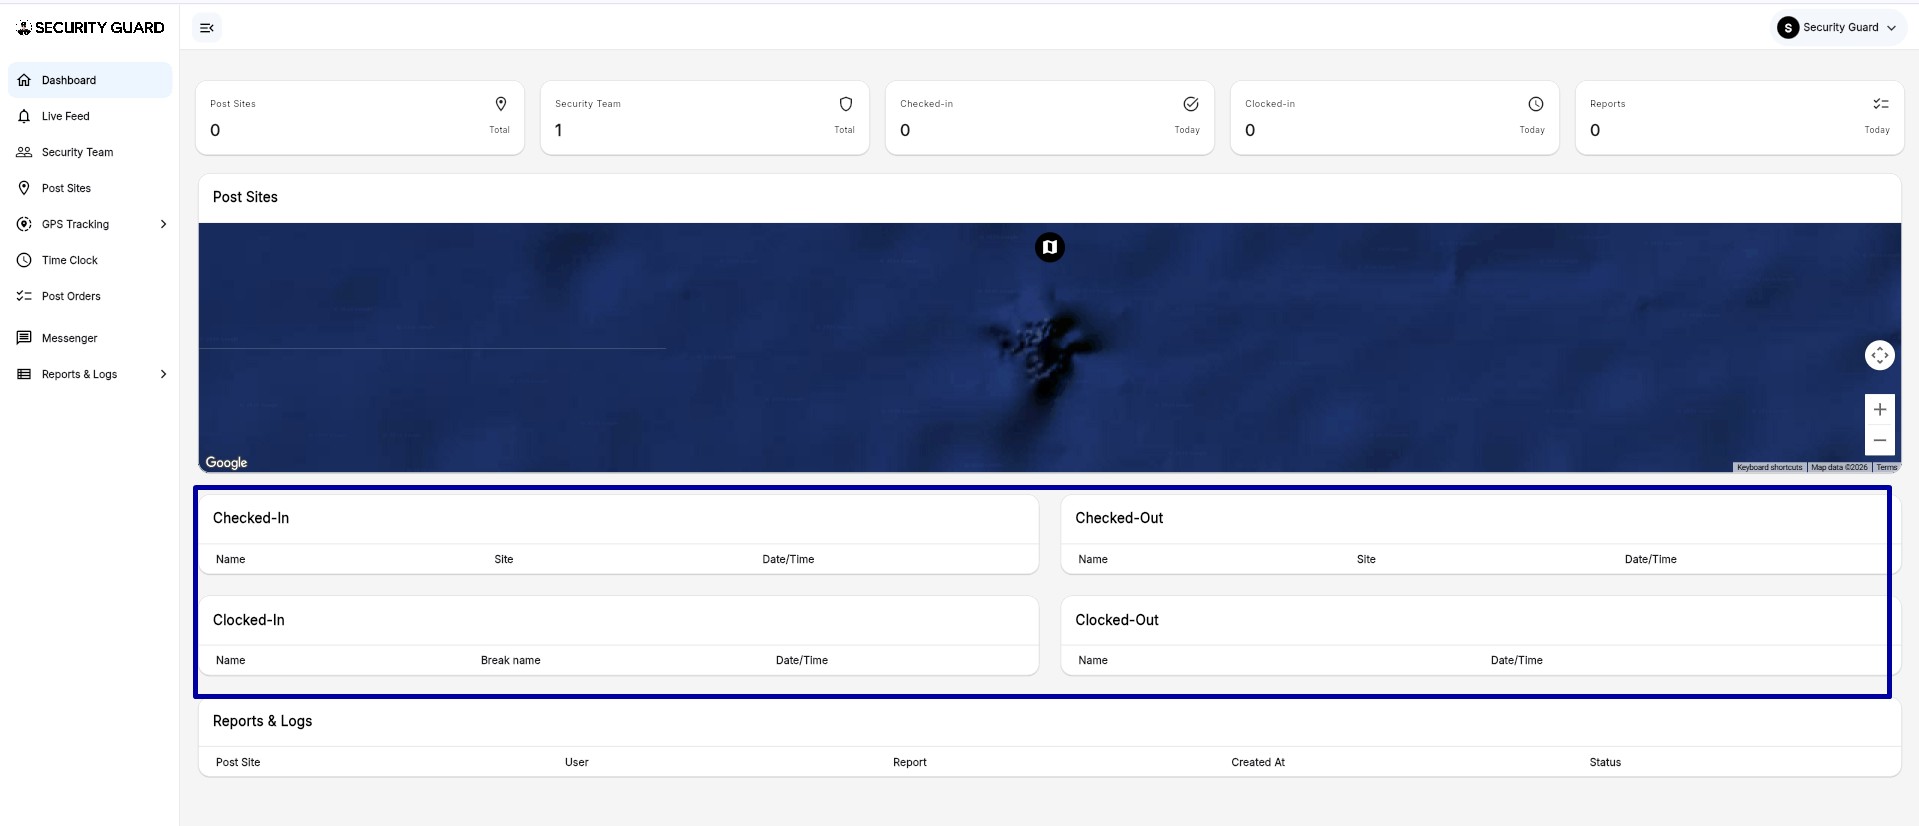Click the Time Clock clock icon in sidebar

click(24, 260)
